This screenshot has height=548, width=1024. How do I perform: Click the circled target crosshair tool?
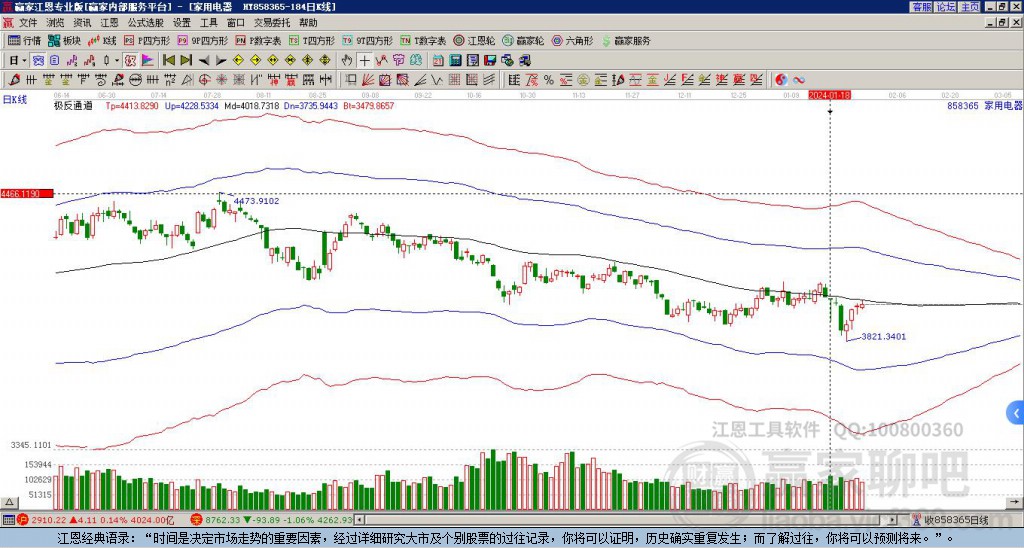(x=204, y=80)
